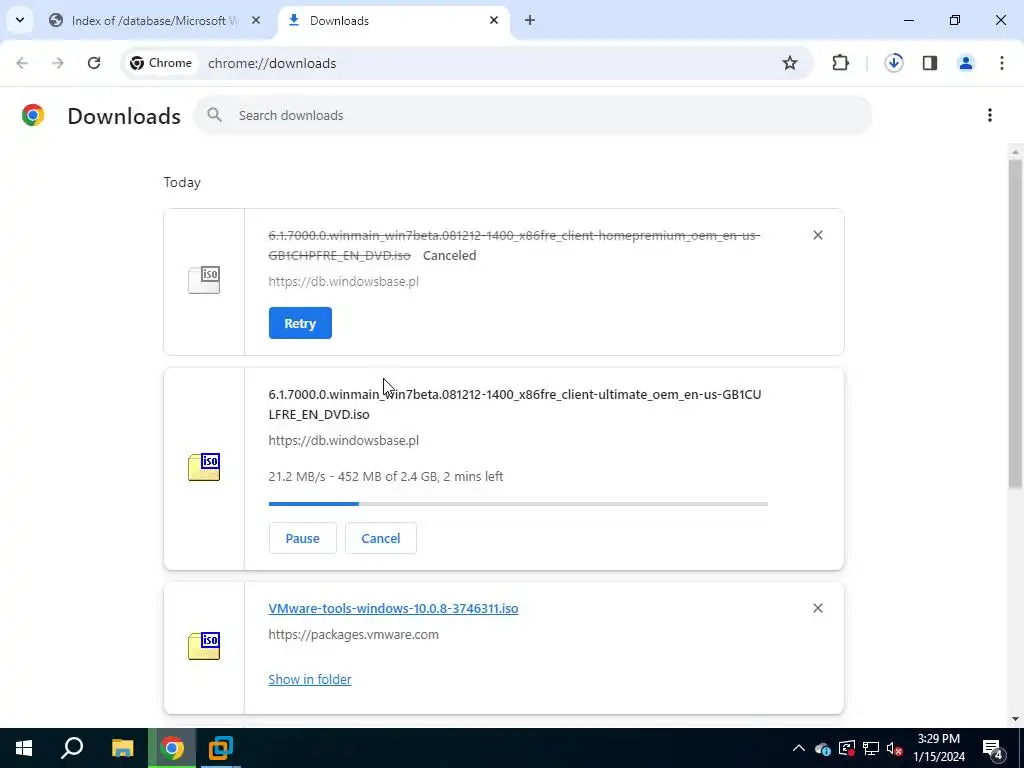Click the https://packages.vmware.com source text
This screenshot has height=768, width=1024.
[353, 635]
